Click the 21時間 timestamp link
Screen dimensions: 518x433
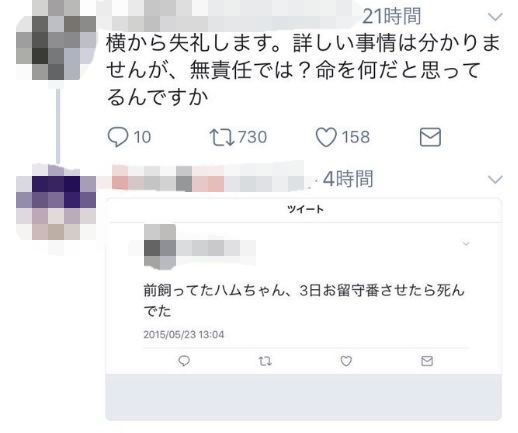tap(391, 16)
